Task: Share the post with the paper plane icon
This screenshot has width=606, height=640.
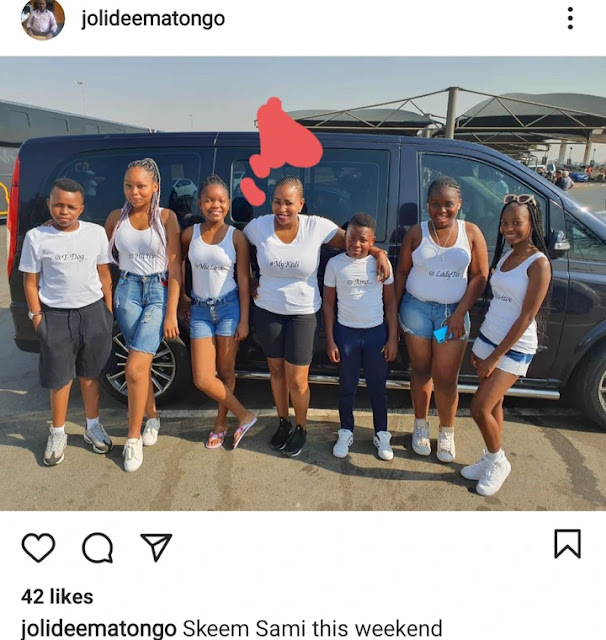Action: click(156, 547)
